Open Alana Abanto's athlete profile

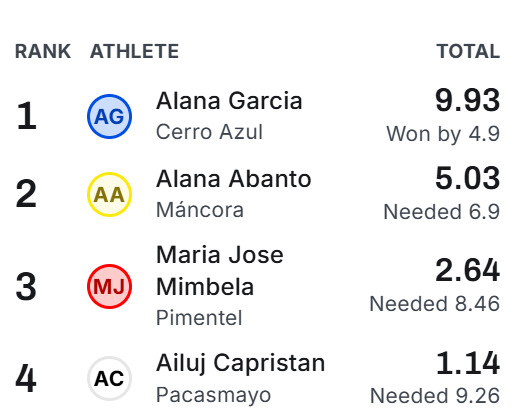coord(233,179)
